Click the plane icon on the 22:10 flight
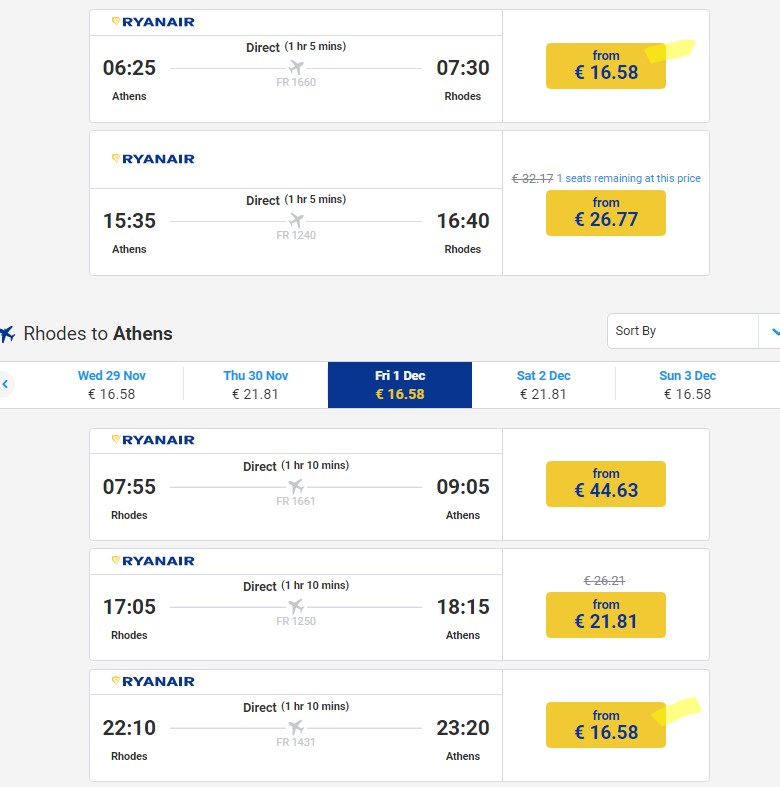 click(x=296, y=727)
